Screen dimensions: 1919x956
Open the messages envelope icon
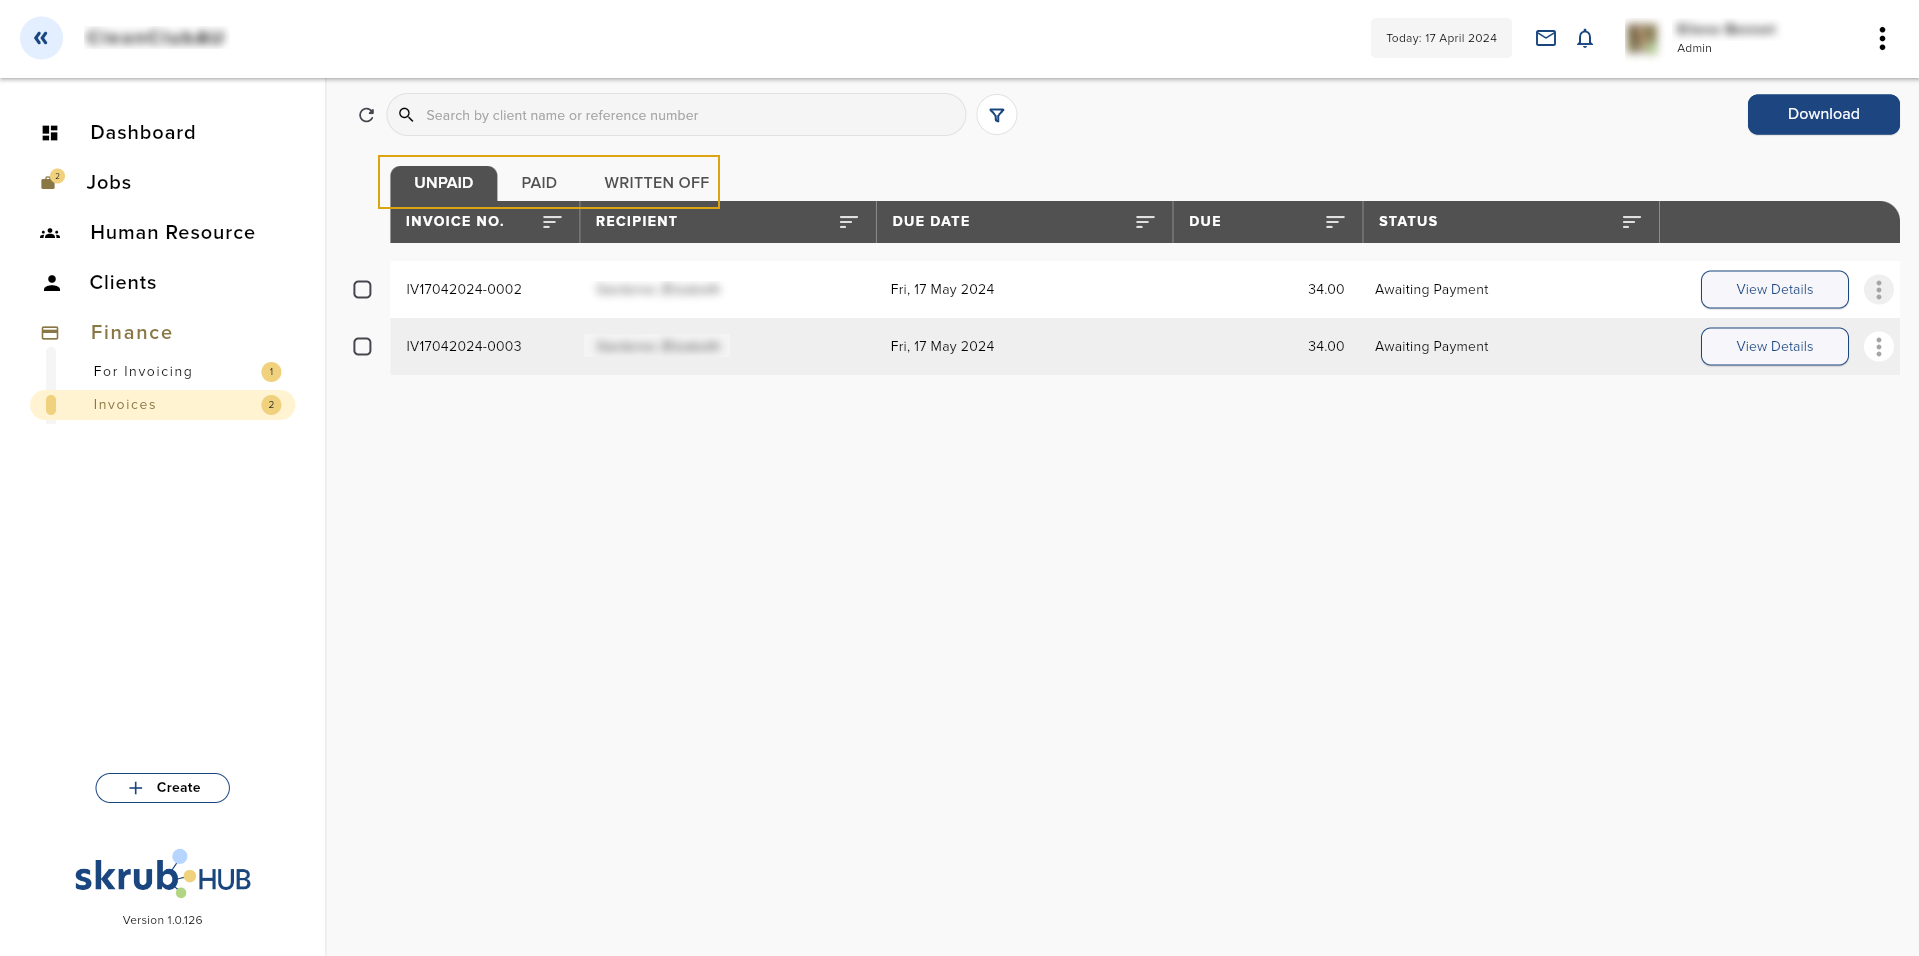coord(1545,38)
